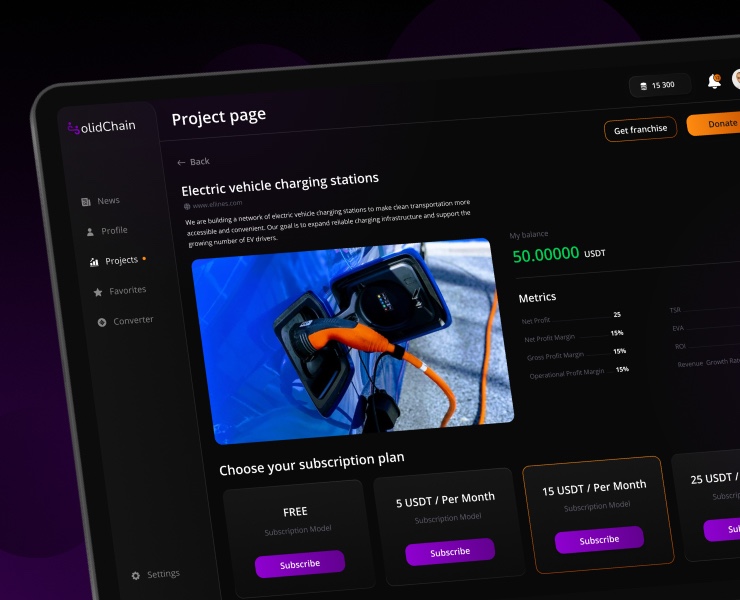
Task: Click the SolidChain logo icon
Action: 73,128
